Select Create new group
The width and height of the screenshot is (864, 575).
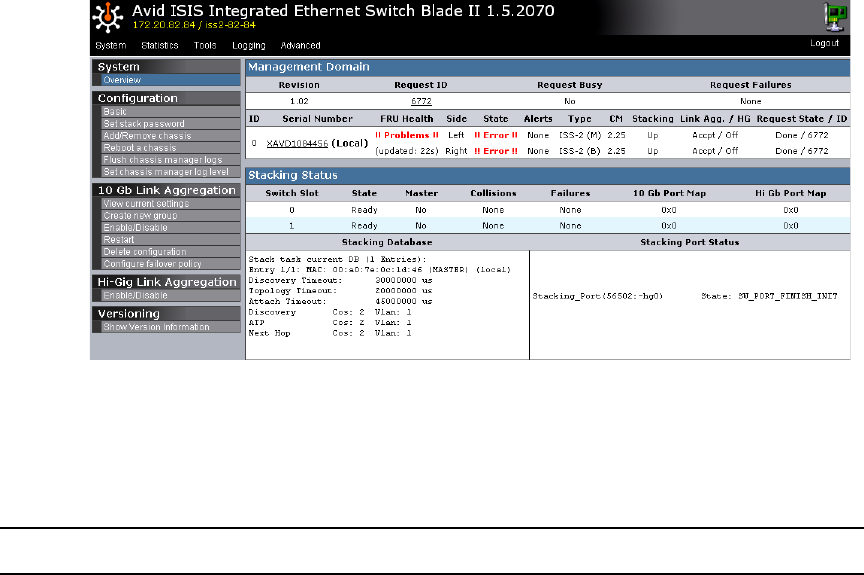point(171,216)
